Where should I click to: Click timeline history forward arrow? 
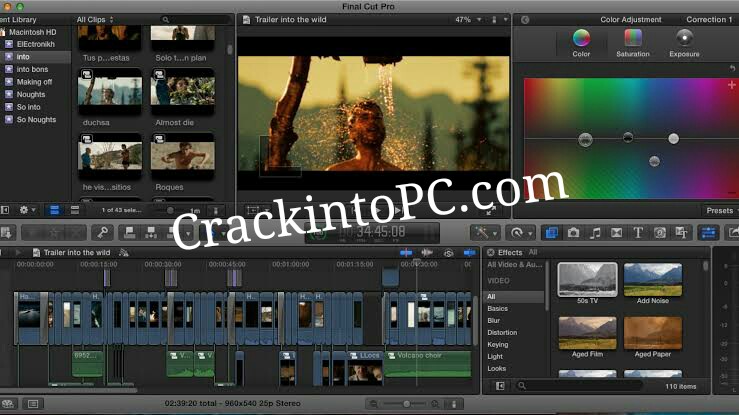point(18,252)
